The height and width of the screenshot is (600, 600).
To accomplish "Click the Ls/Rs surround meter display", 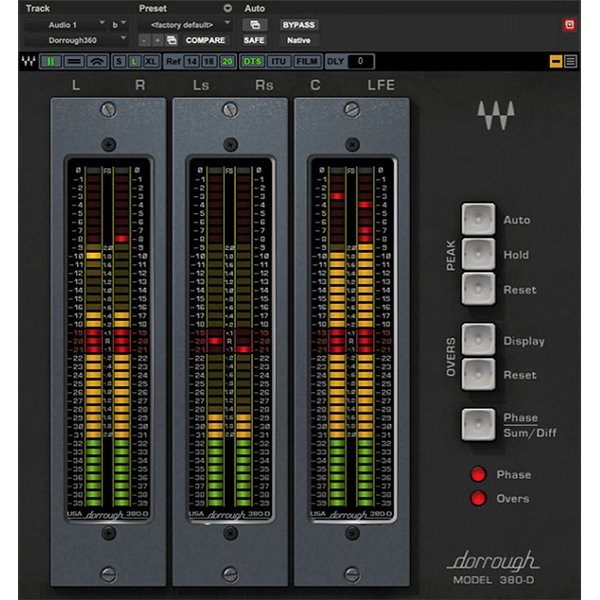I will coord(230,340).
